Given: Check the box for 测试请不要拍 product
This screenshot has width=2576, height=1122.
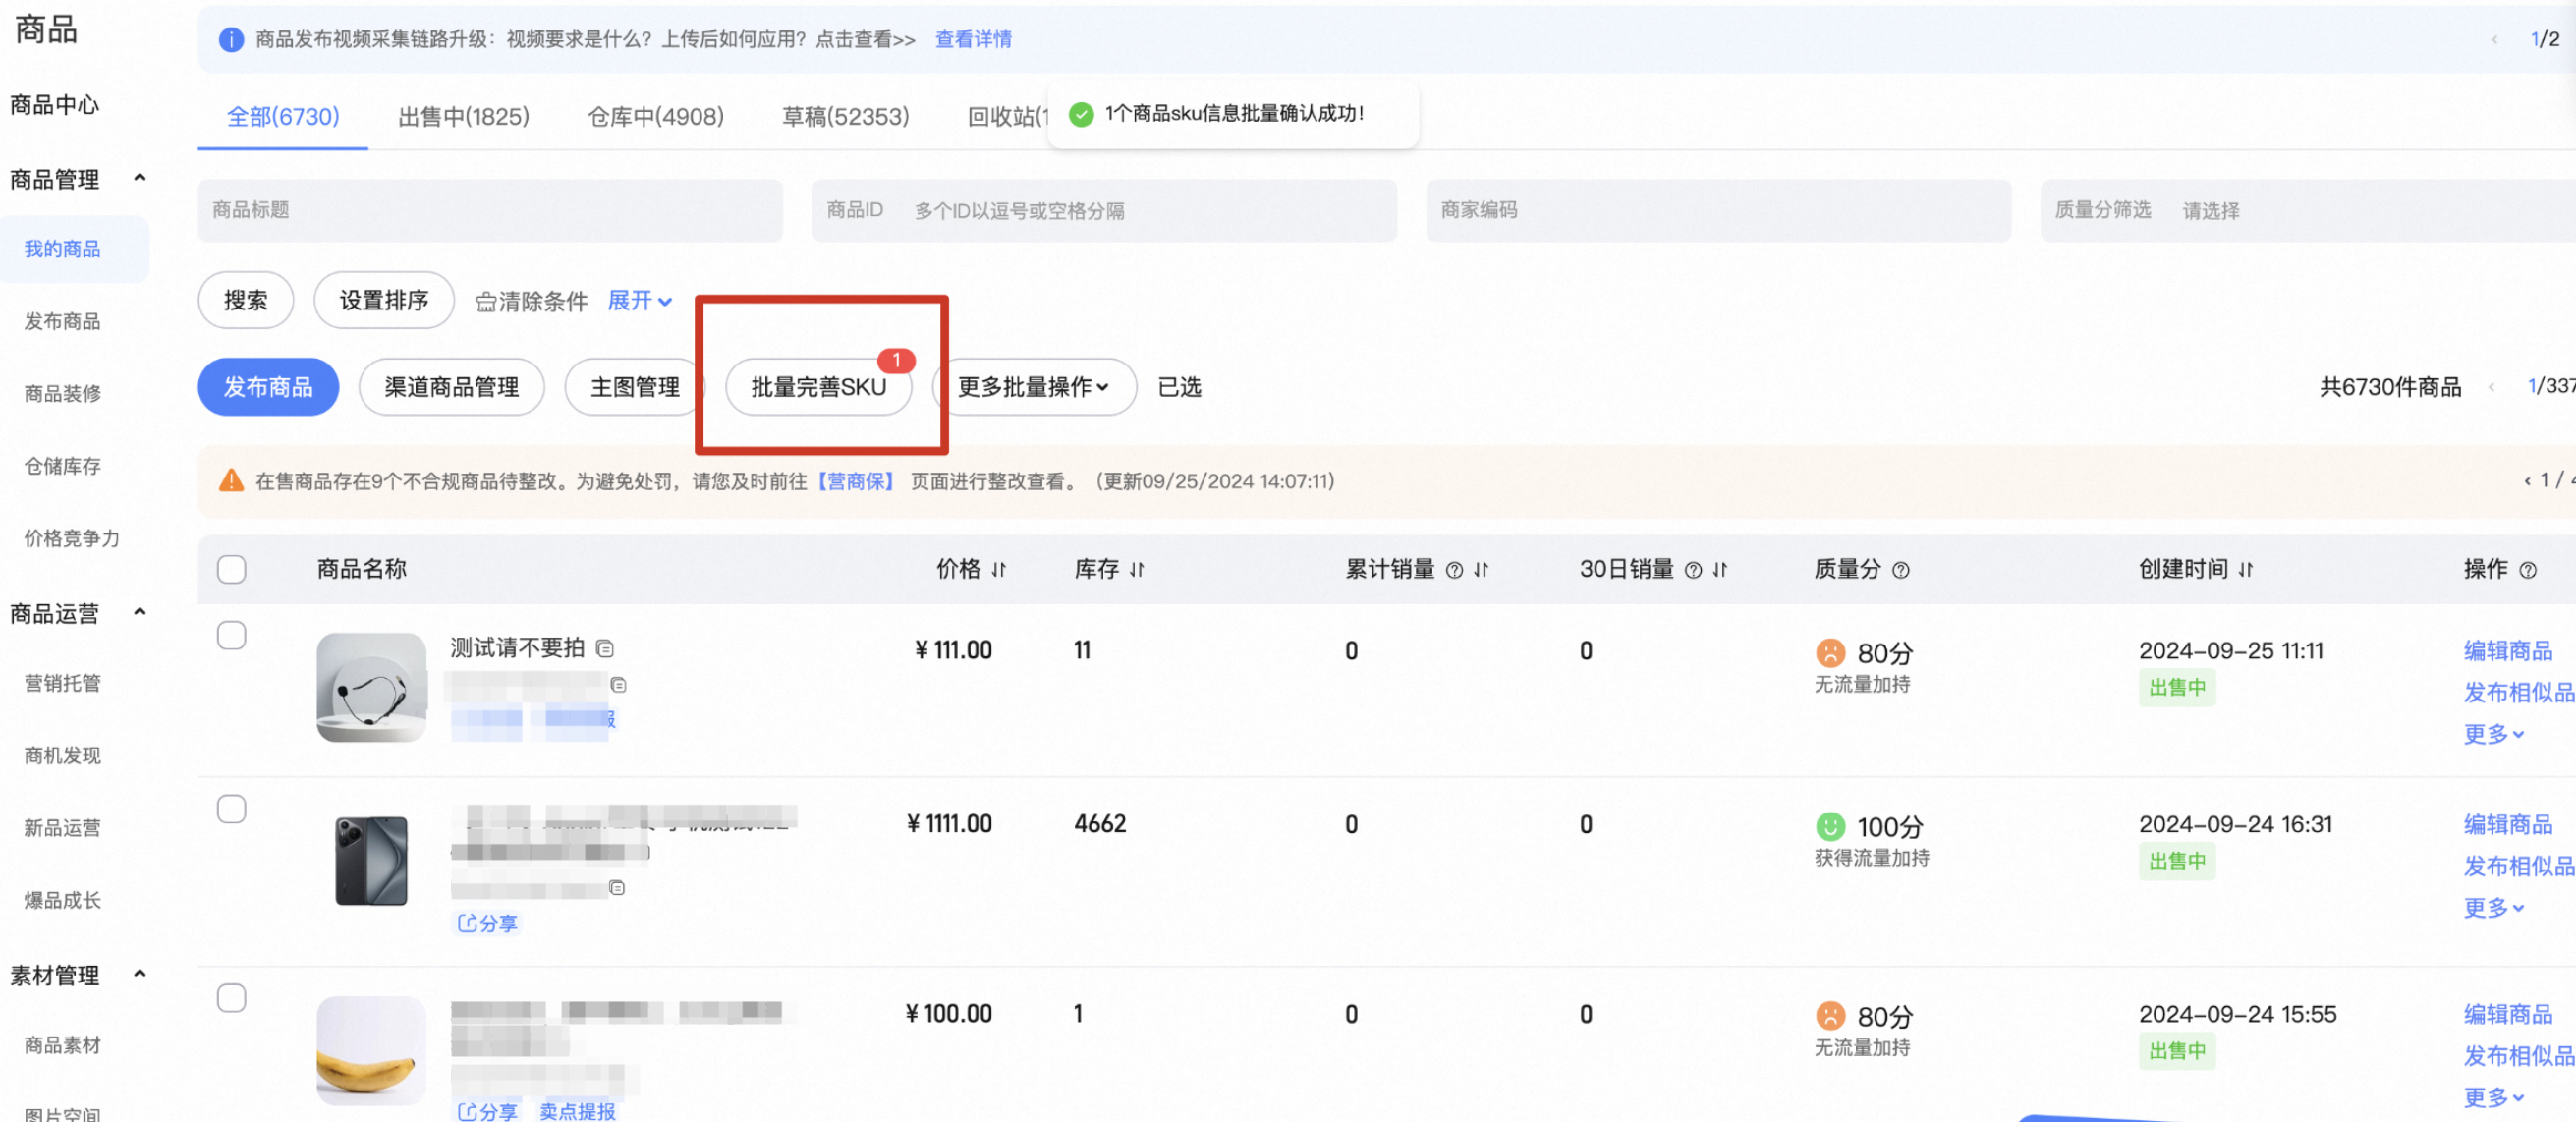Looking at the screenshot, I should (231, 635).
